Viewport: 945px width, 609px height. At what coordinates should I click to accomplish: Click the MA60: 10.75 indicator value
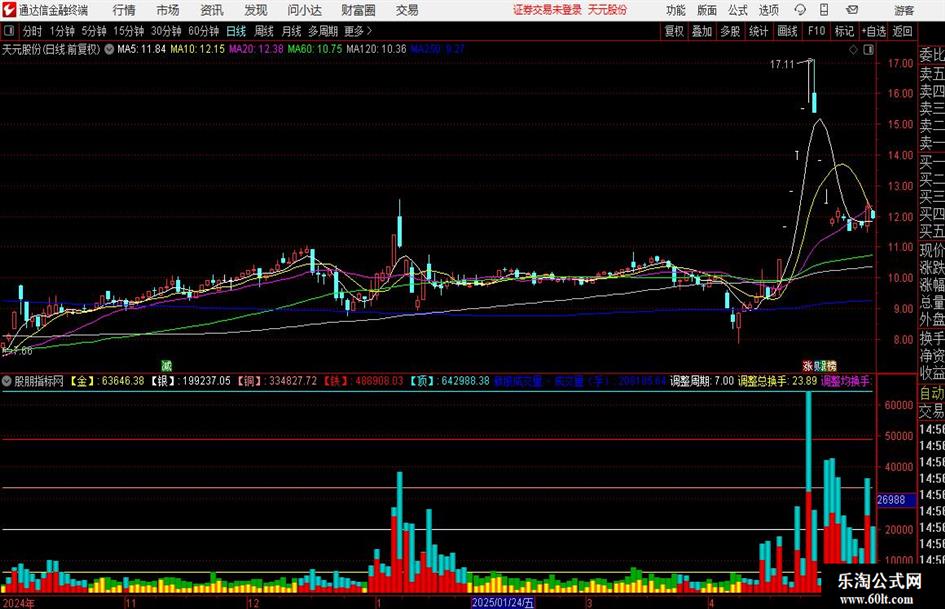click(315, 49)
